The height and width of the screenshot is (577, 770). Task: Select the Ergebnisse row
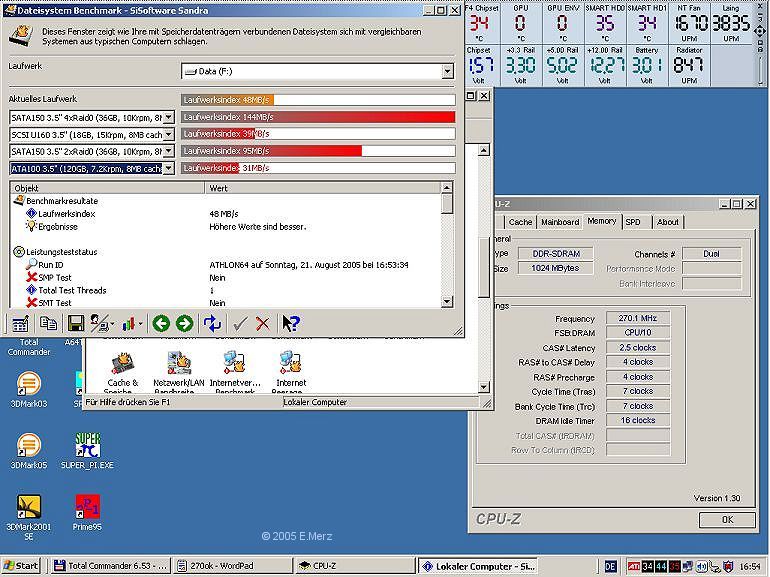225,226
